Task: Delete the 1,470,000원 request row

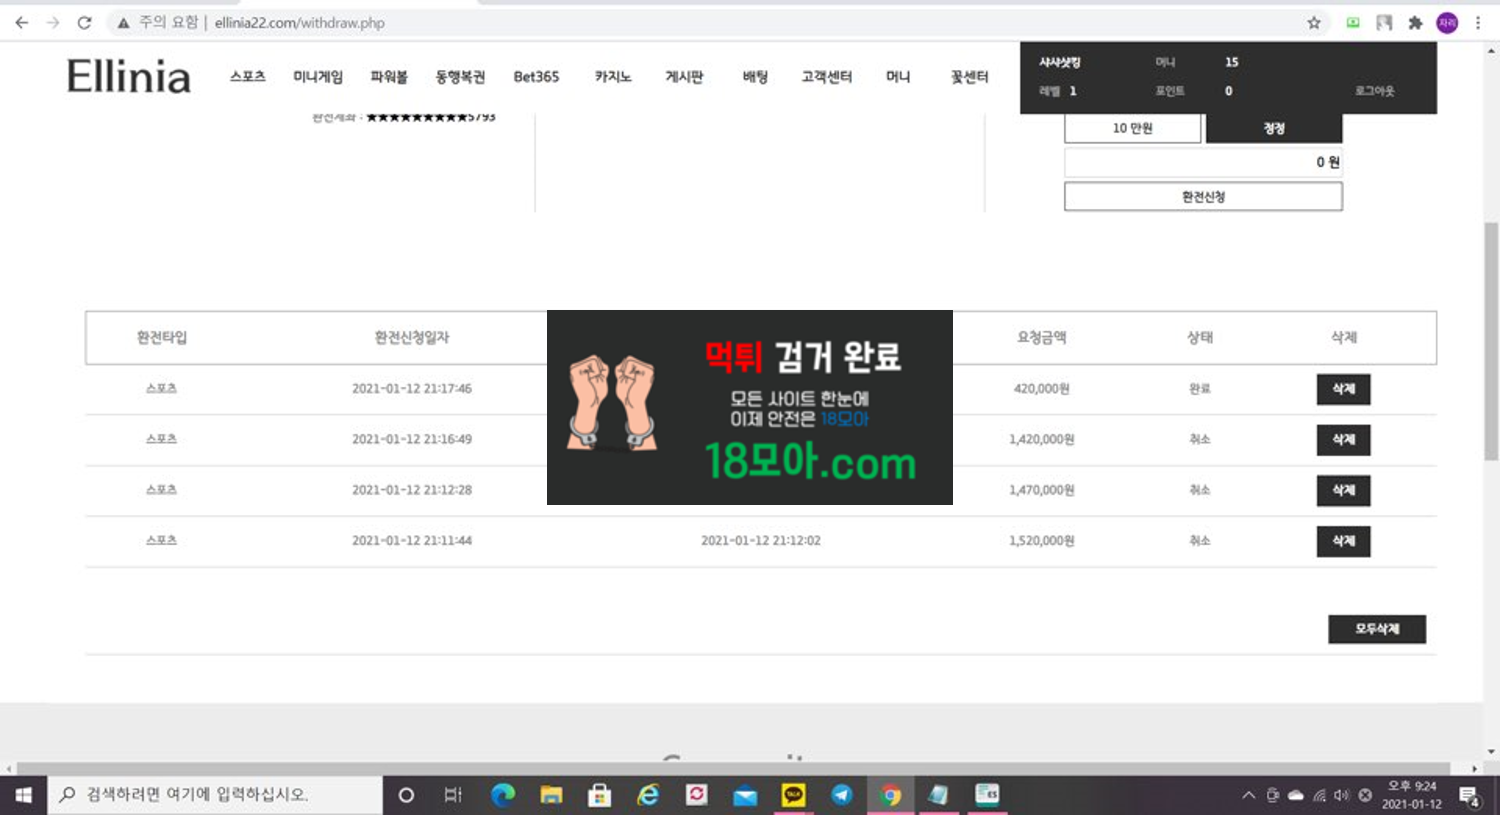Action: (1343, 491)
